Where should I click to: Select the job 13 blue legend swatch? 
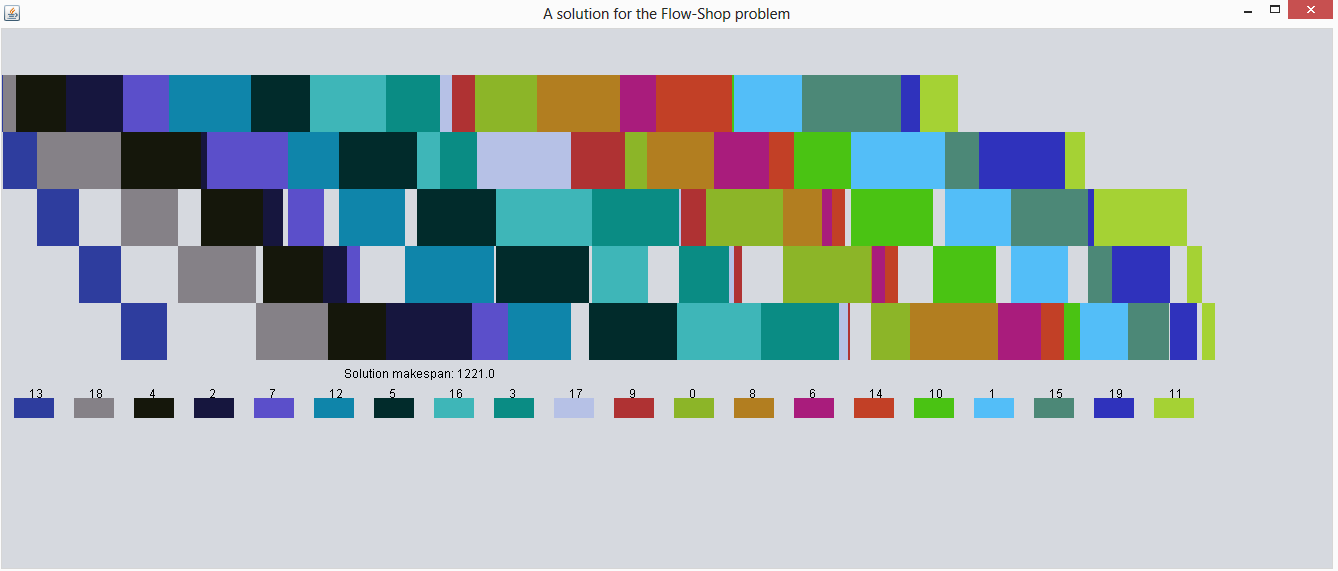tap(34, 408)
